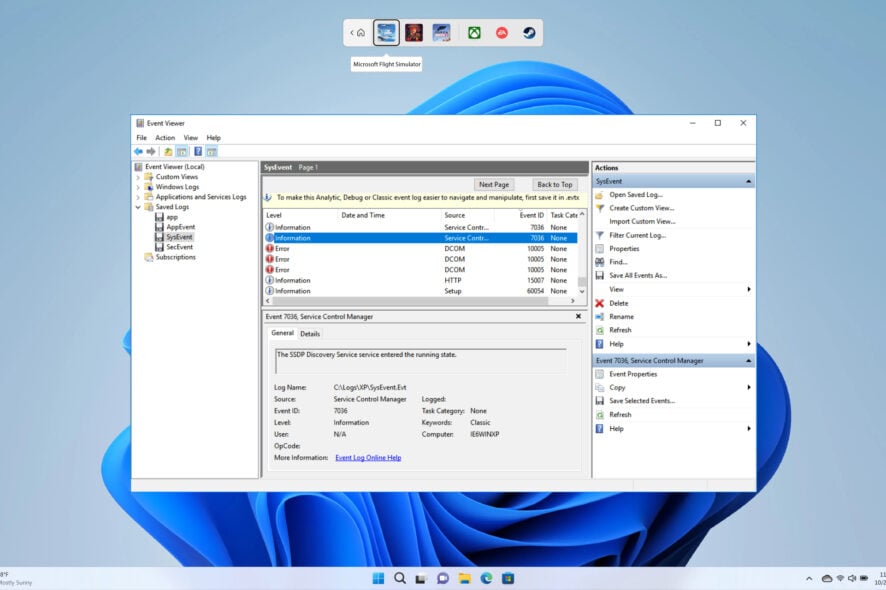886x590 pixels.
Task: Click the Steam icon in the game bar
Action: coord(529,33)
